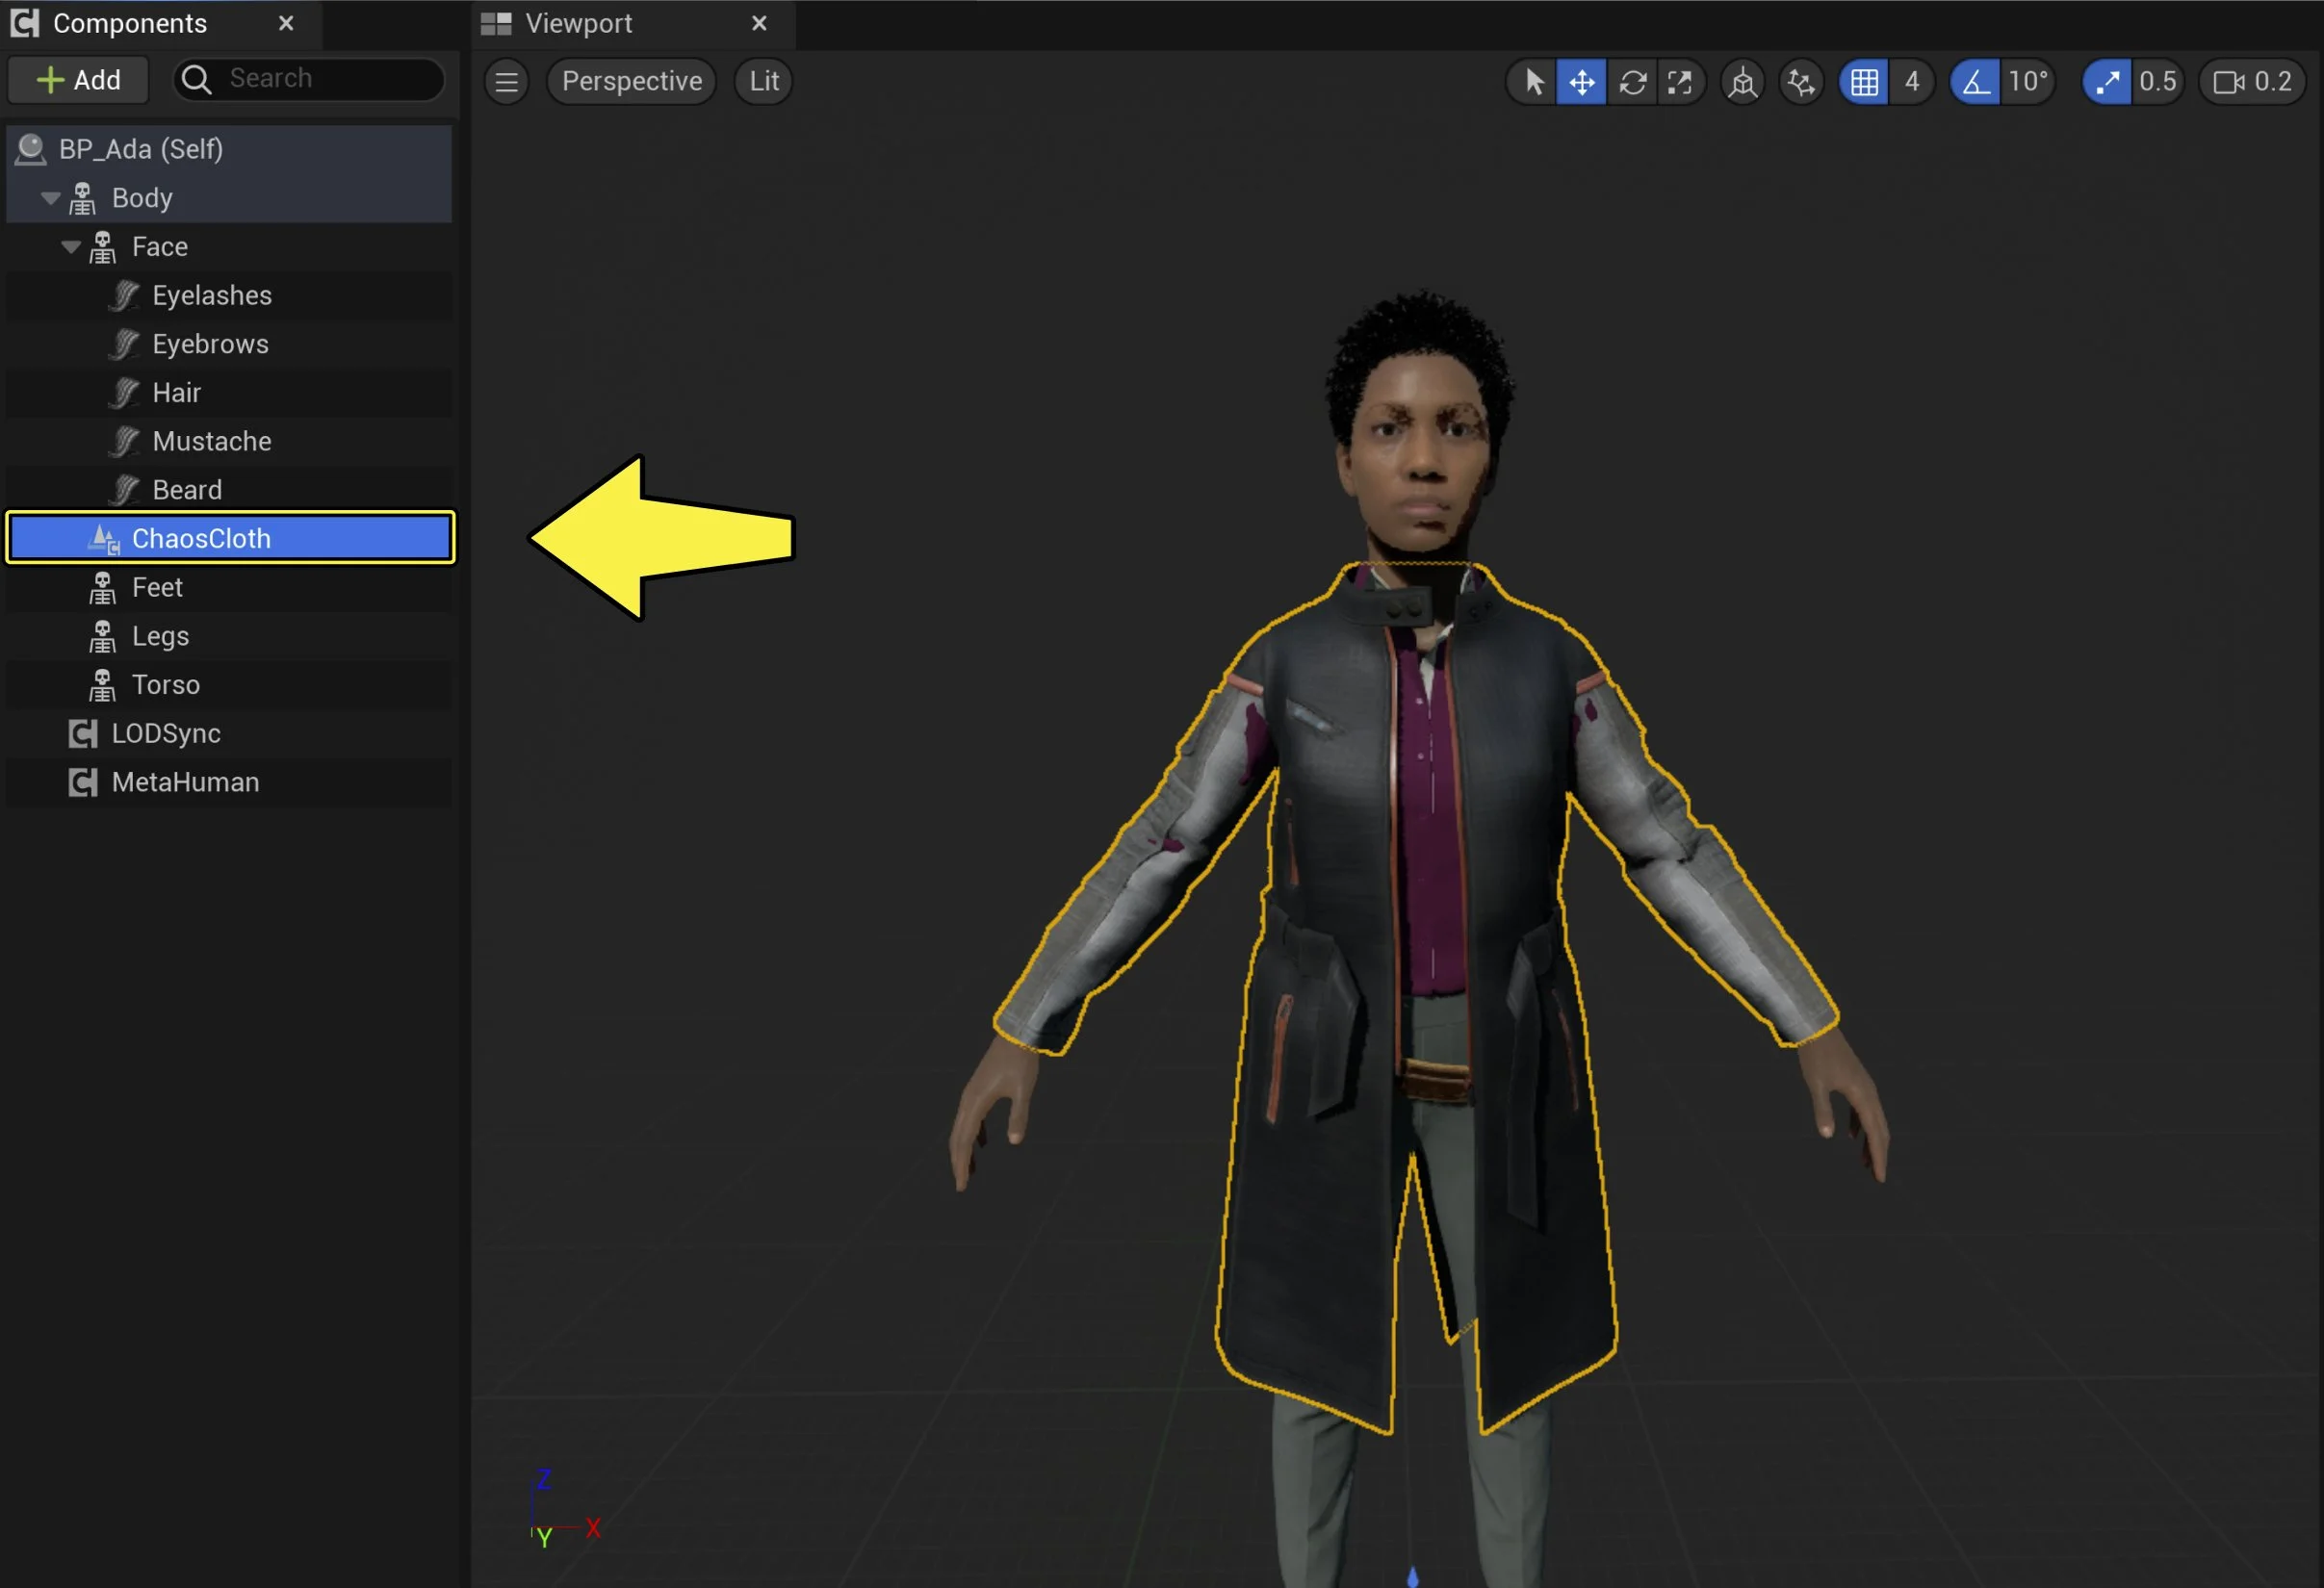This screenshot has height=1588, width=2324.
Task: Open viewport options hamburger menu
Action: (506, 81)
